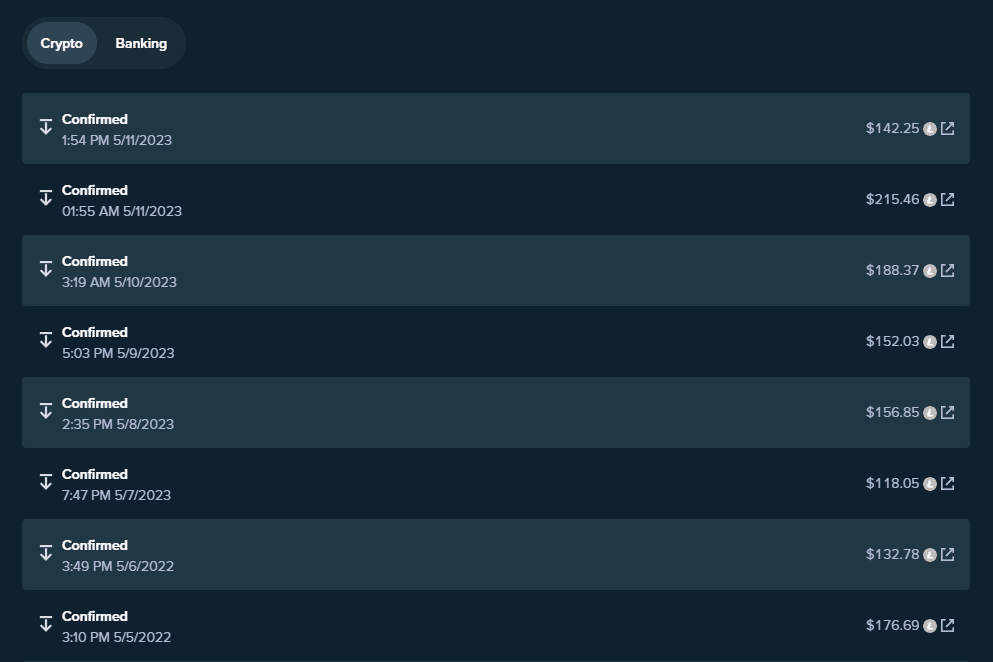Open external link for $215.46 transaction
Viewport: 993px width, 662px height.
point(947,199)
